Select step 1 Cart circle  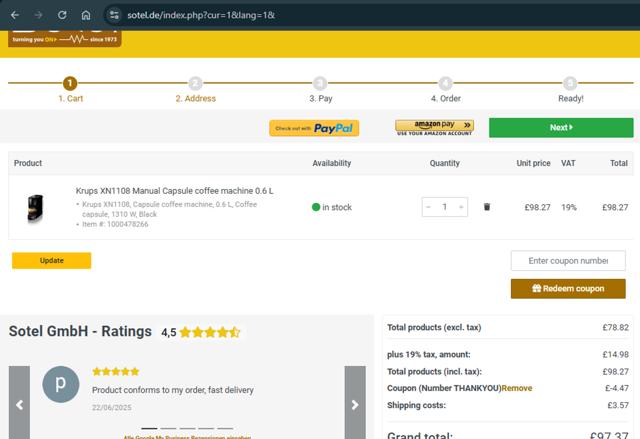coord(70,84)
